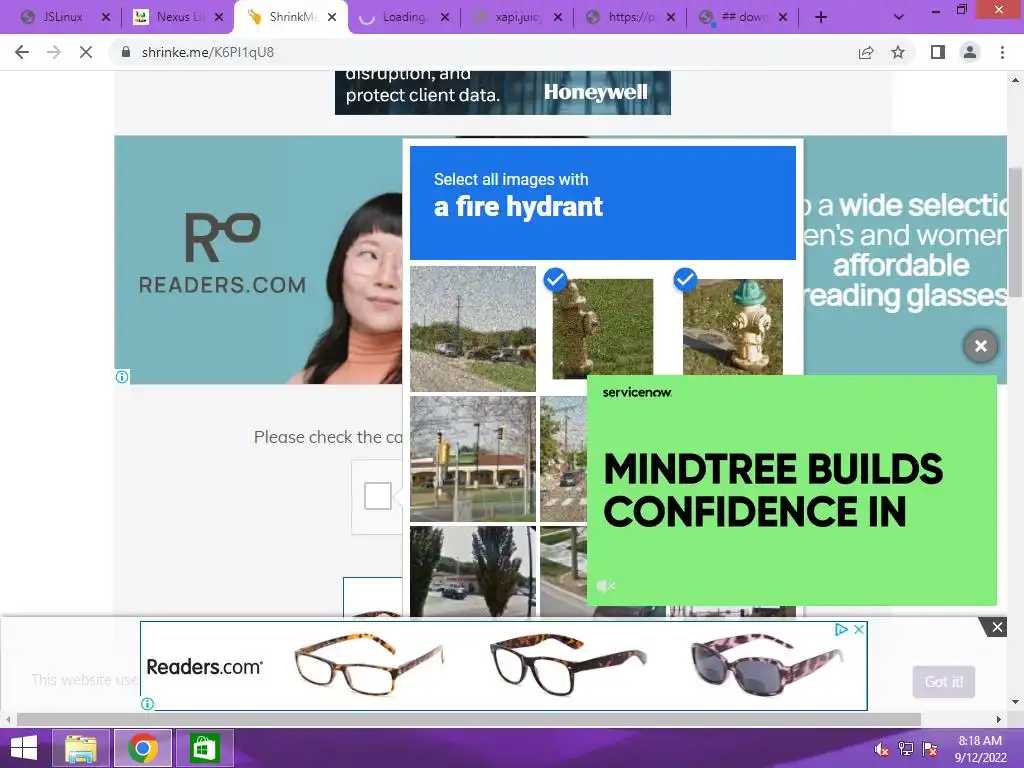Open the green servicenow Mindtree ad
The height and width of the screenshot is (768, 1024).
[792, 490]
